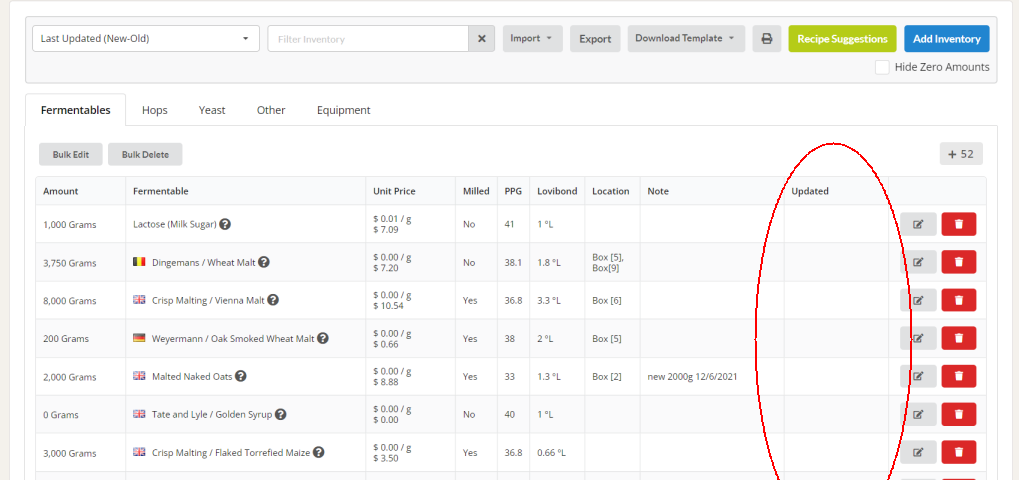Switch to the Other tab
Viewport: 1019px width, 480px height.
[271, 110]
